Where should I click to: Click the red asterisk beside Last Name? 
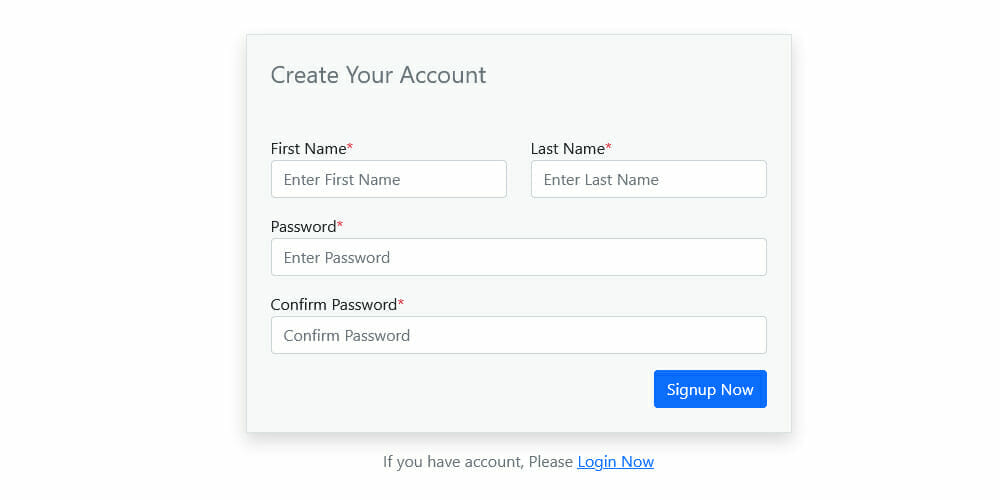(x=608, y=148)
